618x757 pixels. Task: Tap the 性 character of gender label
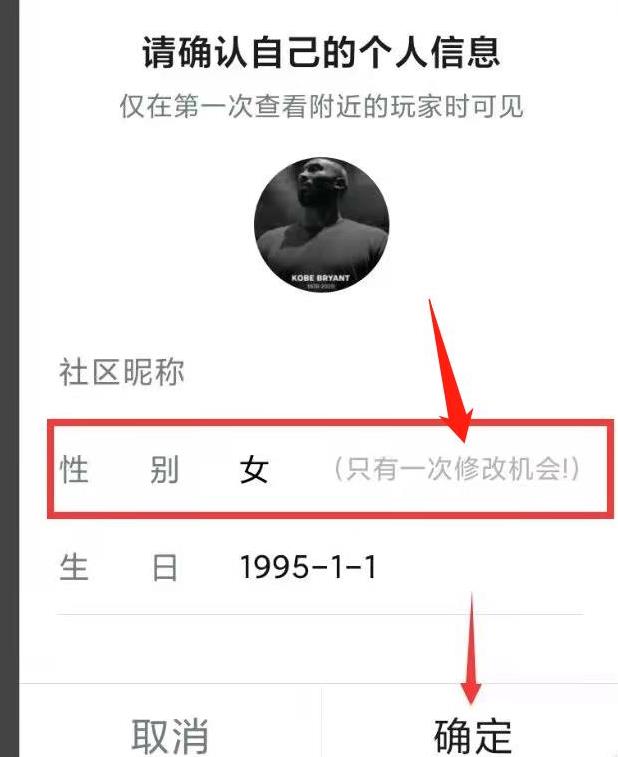point(74,469)
